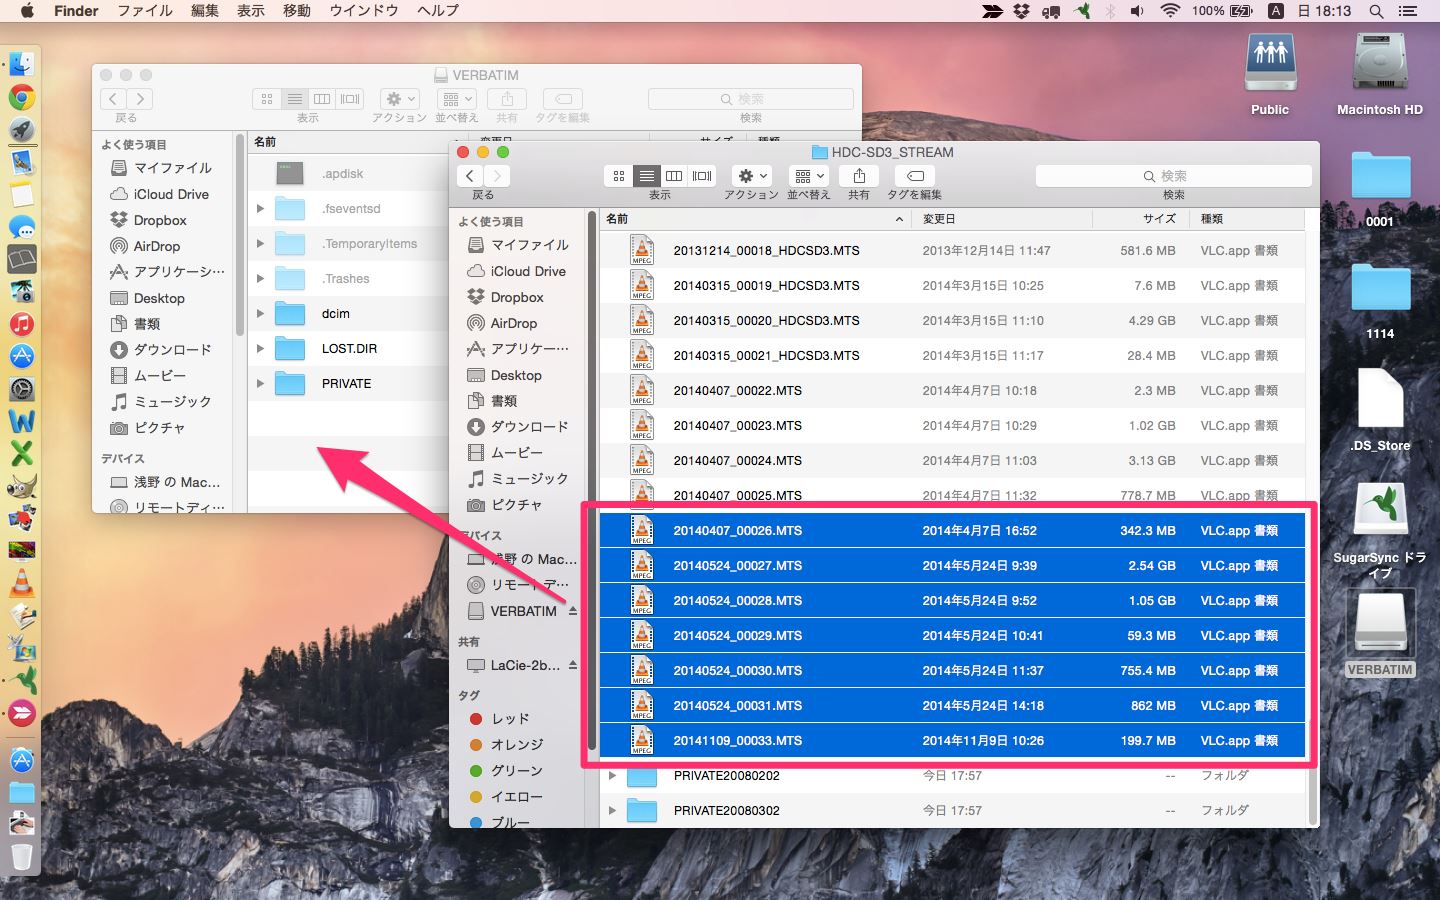Select column view in HDC-SD3_STREAM toolbar
The image size is (1440, 900).
coord(674,176)
